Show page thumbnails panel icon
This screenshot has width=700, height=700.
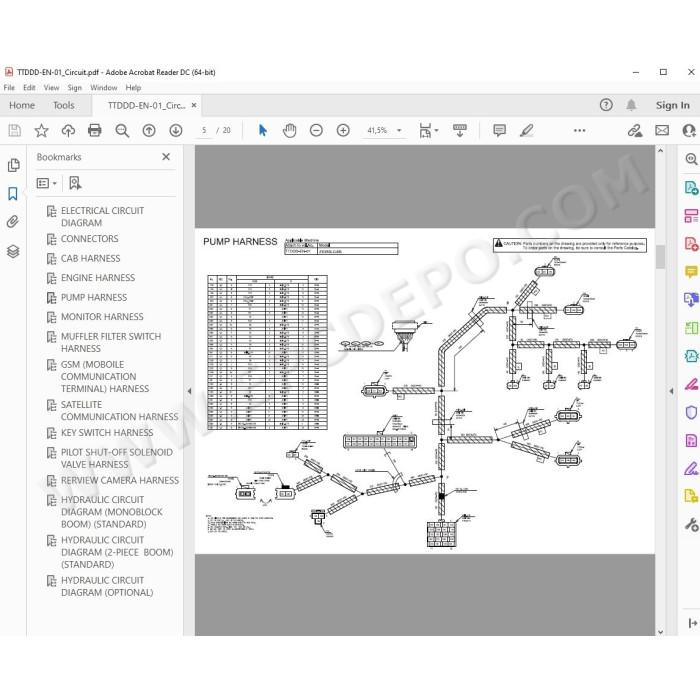click(x=13, y=165)
